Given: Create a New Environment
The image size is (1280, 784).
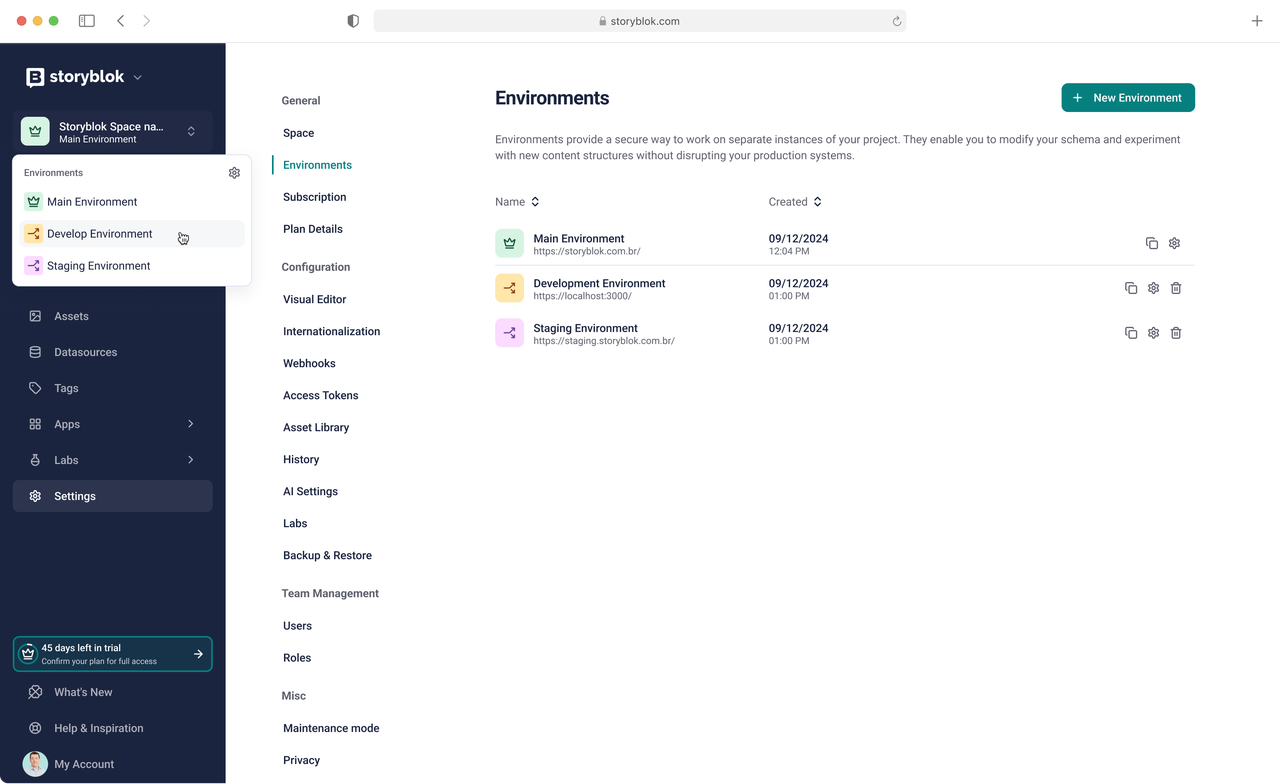Looking at the screenshot, I should (1128, 98).
